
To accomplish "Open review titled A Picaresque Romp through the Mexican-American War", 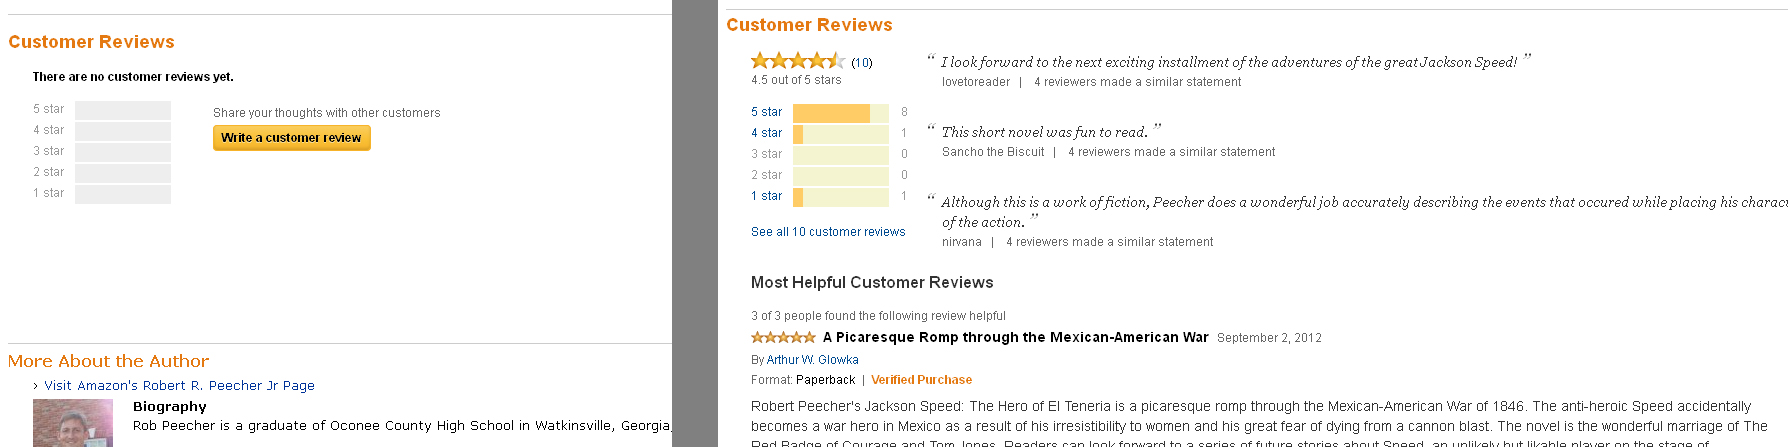I will [1015, 338].
